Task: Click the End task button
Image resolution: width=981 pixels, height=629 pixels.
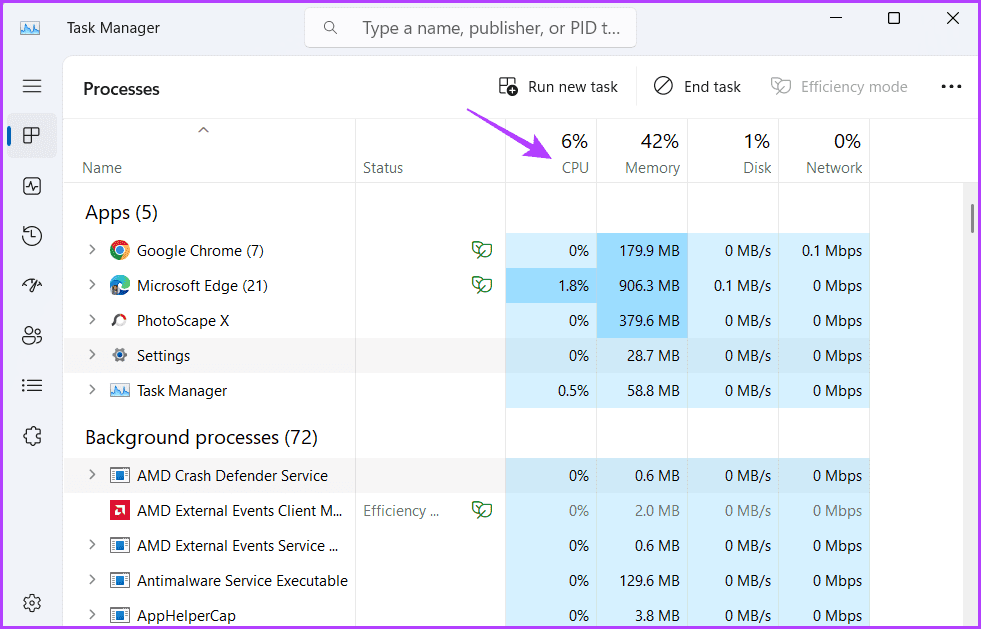Action: tap(697, 86)
